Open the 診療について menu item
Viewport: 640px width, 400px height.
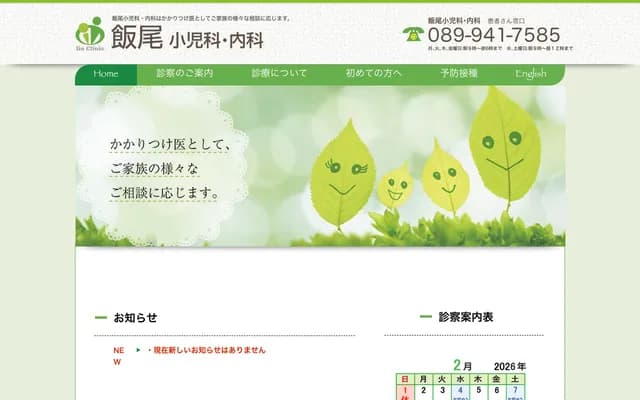[279, 74]
